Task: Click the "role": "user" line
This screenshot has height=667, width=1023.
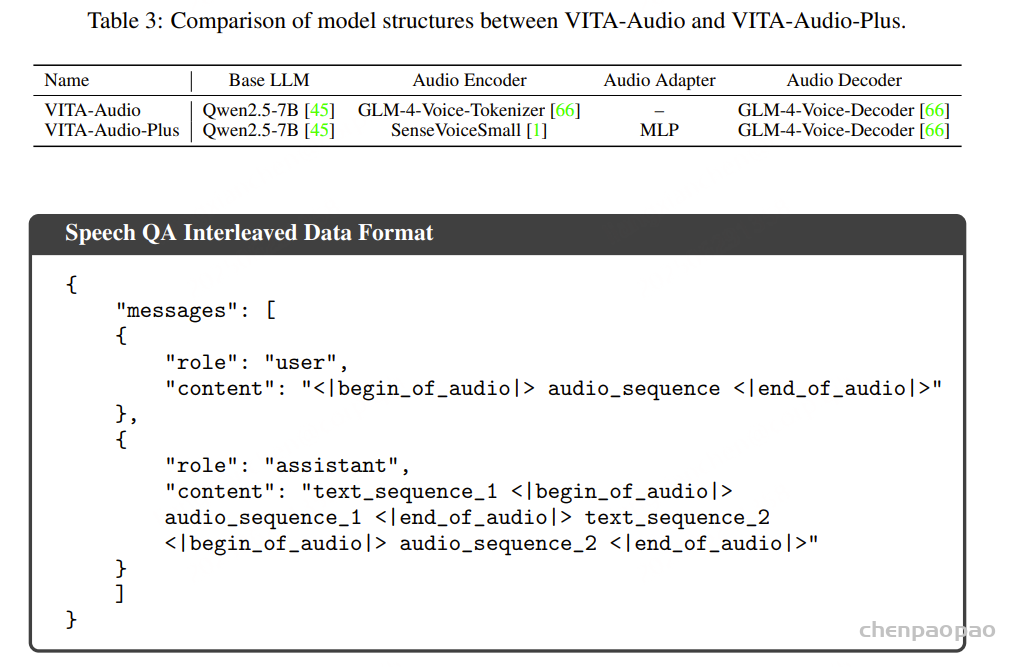Action: [x=256, y=362]
